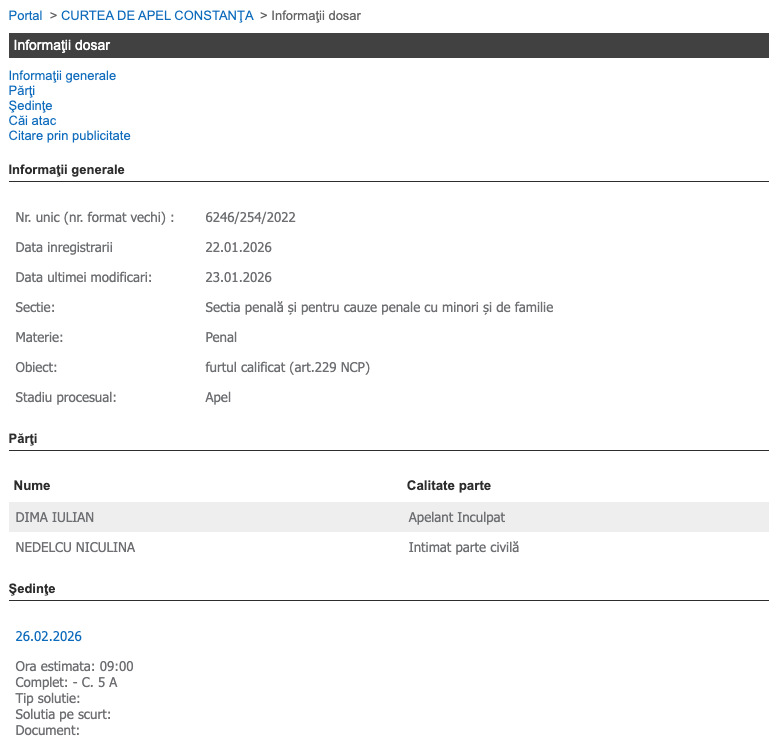This screenshot has height=749, width=778.
Task: Go to the blue Ședințe navigation link
Action: coord(30,106)
